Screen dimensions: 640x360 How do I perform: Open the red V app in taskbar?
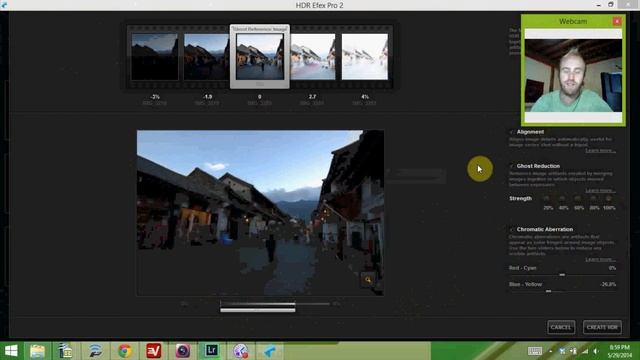click(x=153, y=351)
